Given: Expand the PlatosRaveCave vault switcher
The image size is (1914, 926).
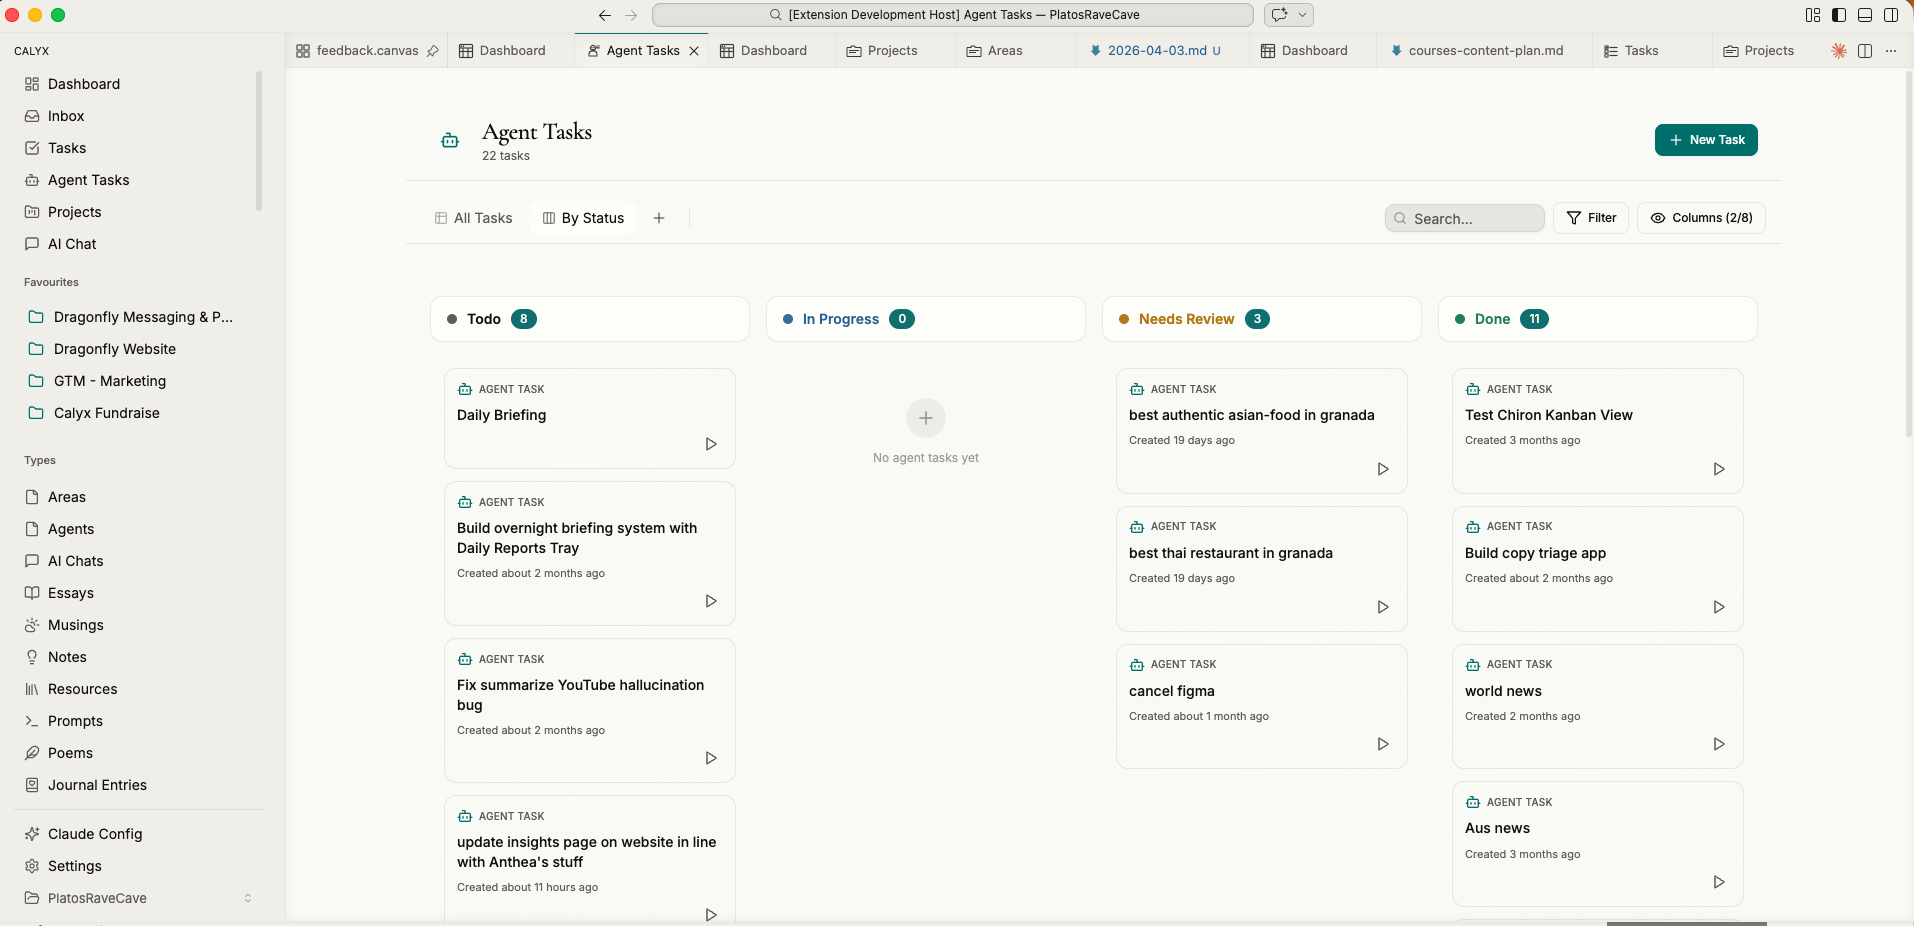Looking at the screenshot, I should pos(248,898).
